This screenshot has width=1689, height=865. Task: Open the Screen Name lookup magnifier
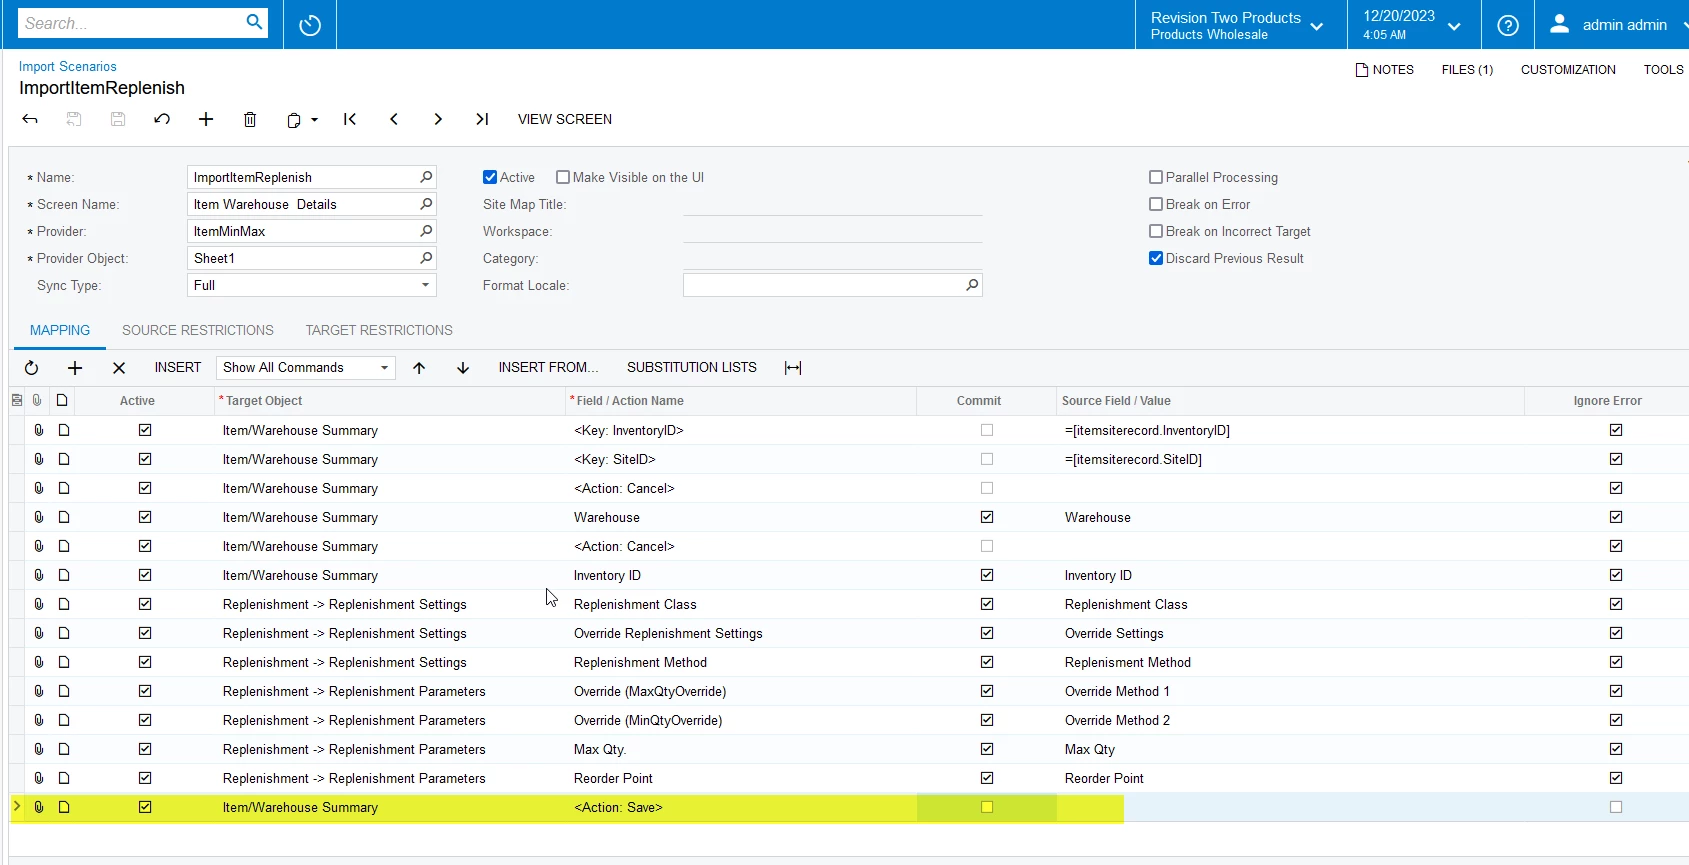coord(426,204)
